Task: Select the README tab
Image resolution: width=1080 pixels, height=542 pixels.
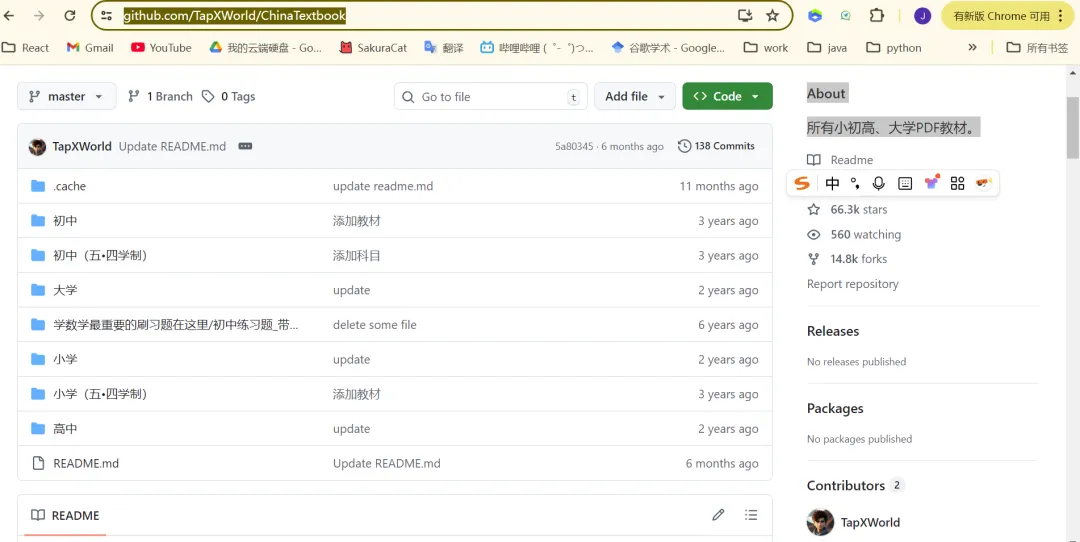Action: point(65,515)
